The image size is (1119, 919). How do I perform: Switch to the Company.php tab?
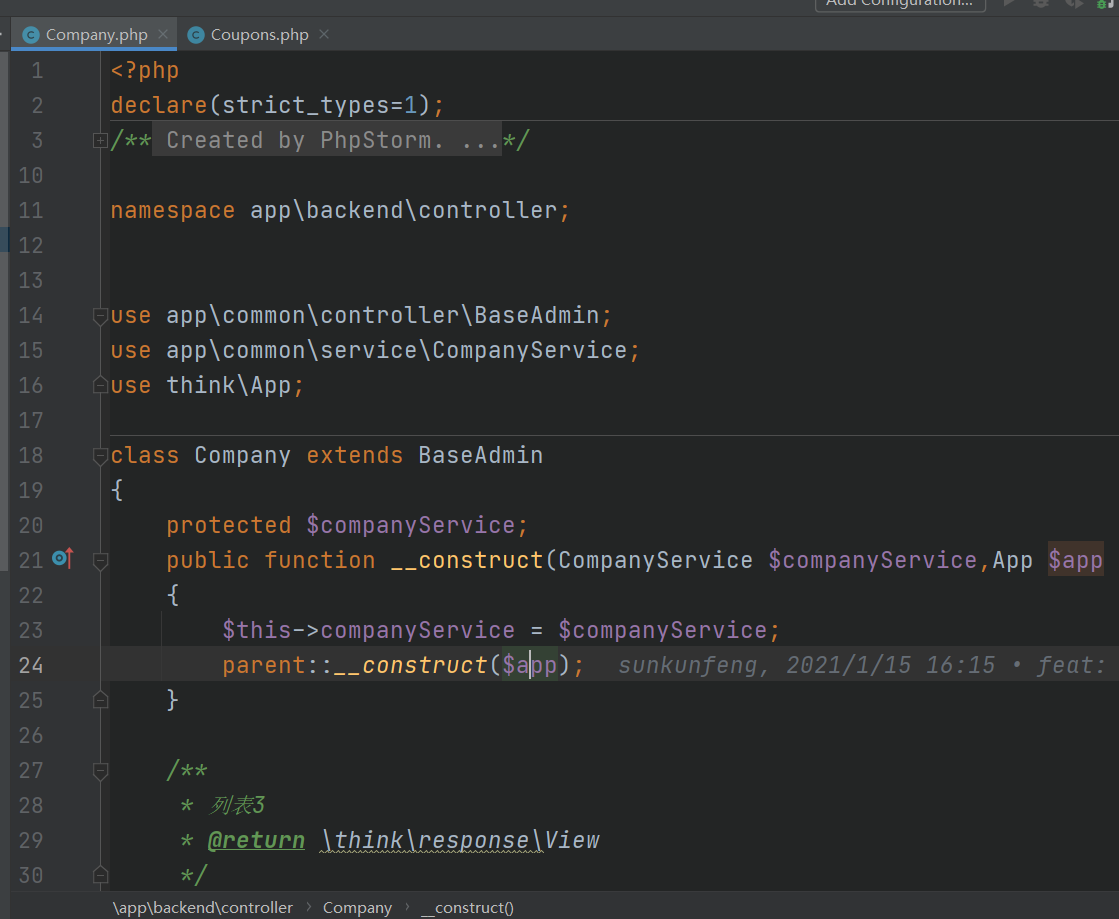(x=96, y=35)
